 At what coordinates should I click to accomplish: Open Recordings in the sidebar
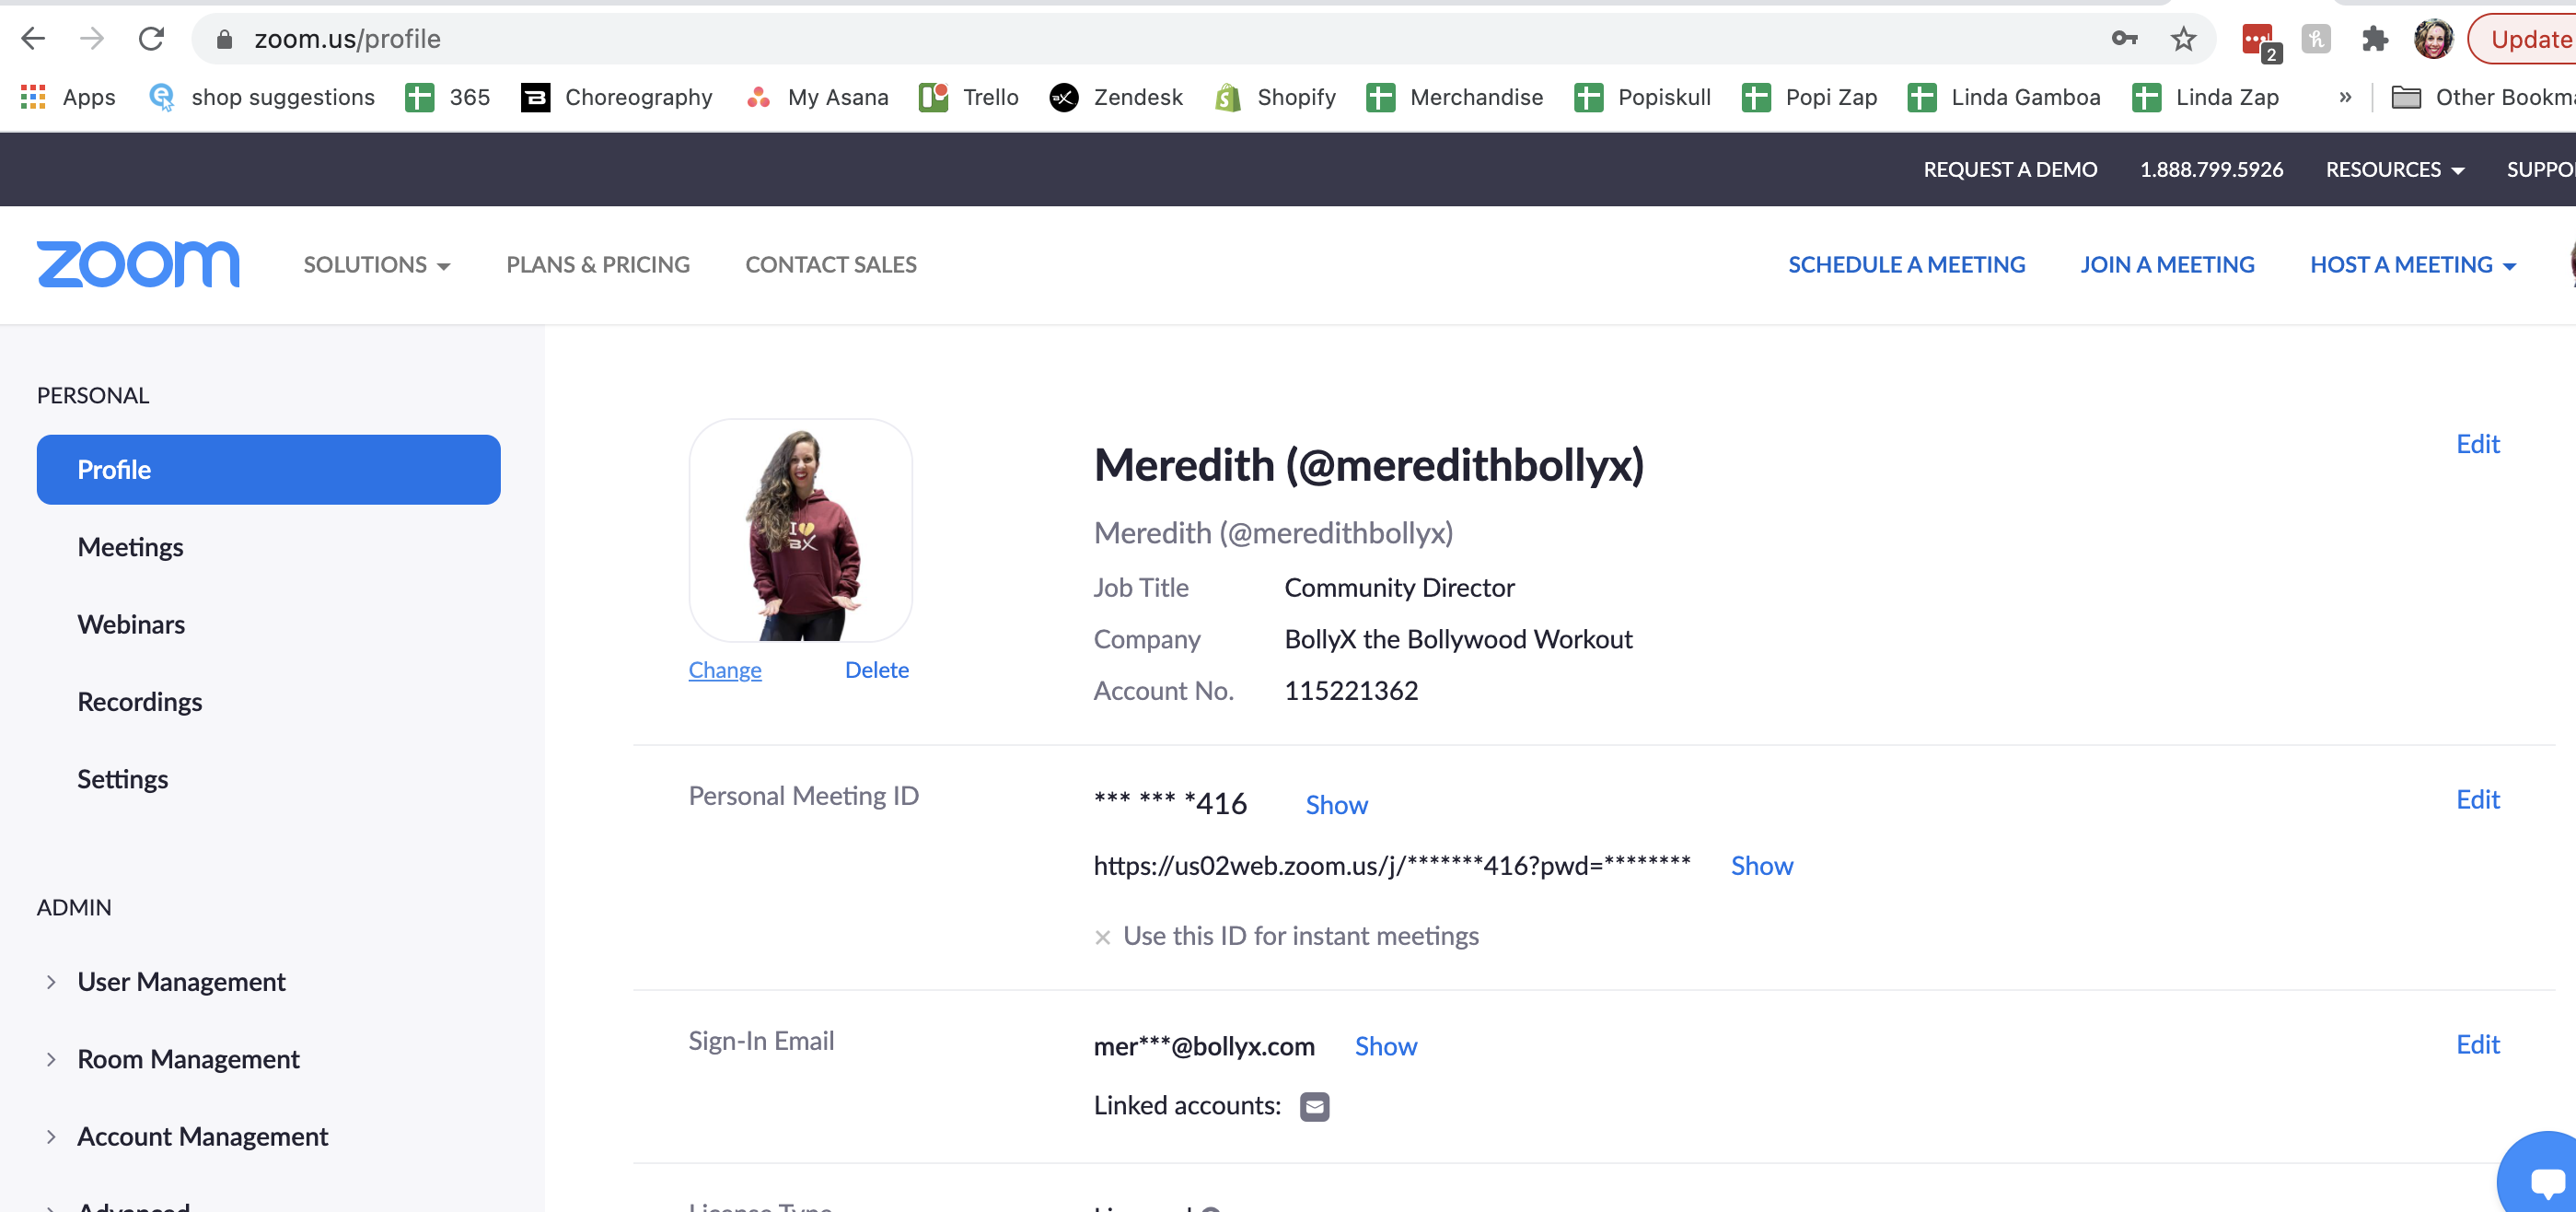(140, 701)
